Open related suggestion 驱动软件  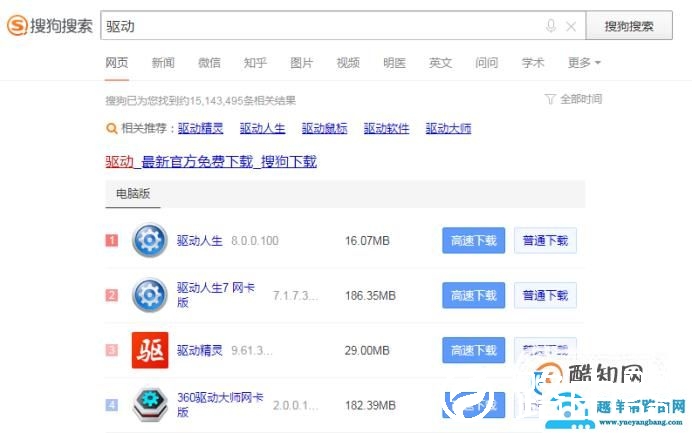387,128
